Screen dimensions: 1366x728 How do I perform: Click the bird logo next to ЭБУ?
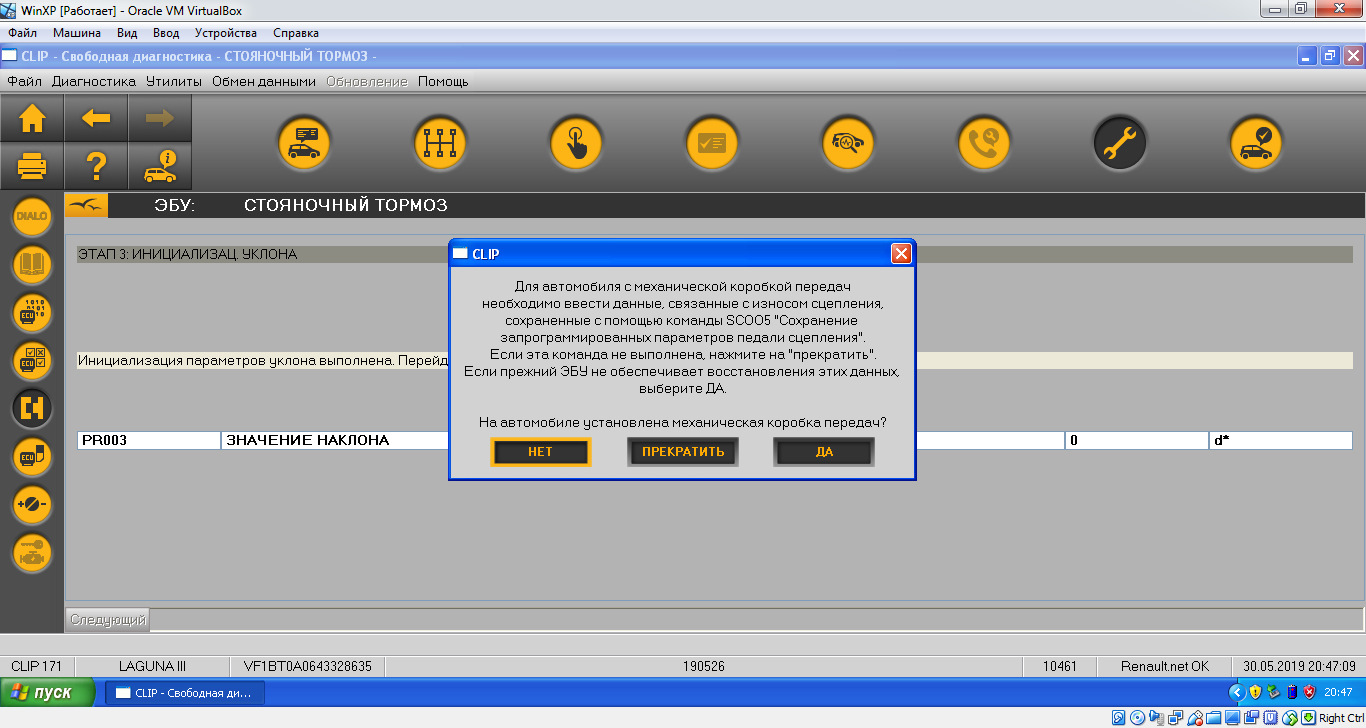pos(86,206)
